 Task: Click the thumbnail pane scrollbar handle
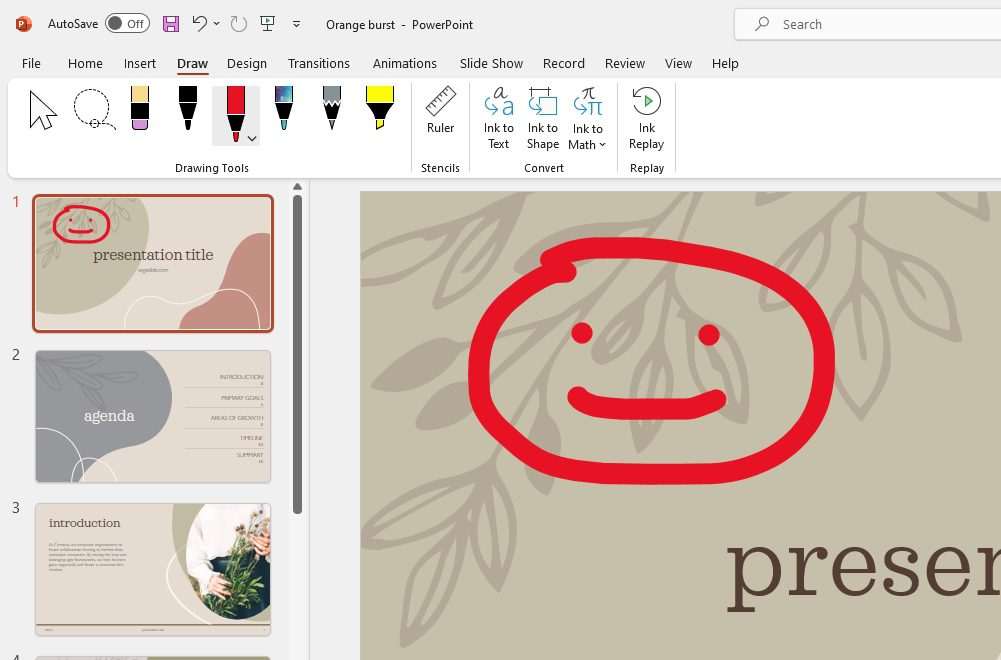tap(297, 354)
